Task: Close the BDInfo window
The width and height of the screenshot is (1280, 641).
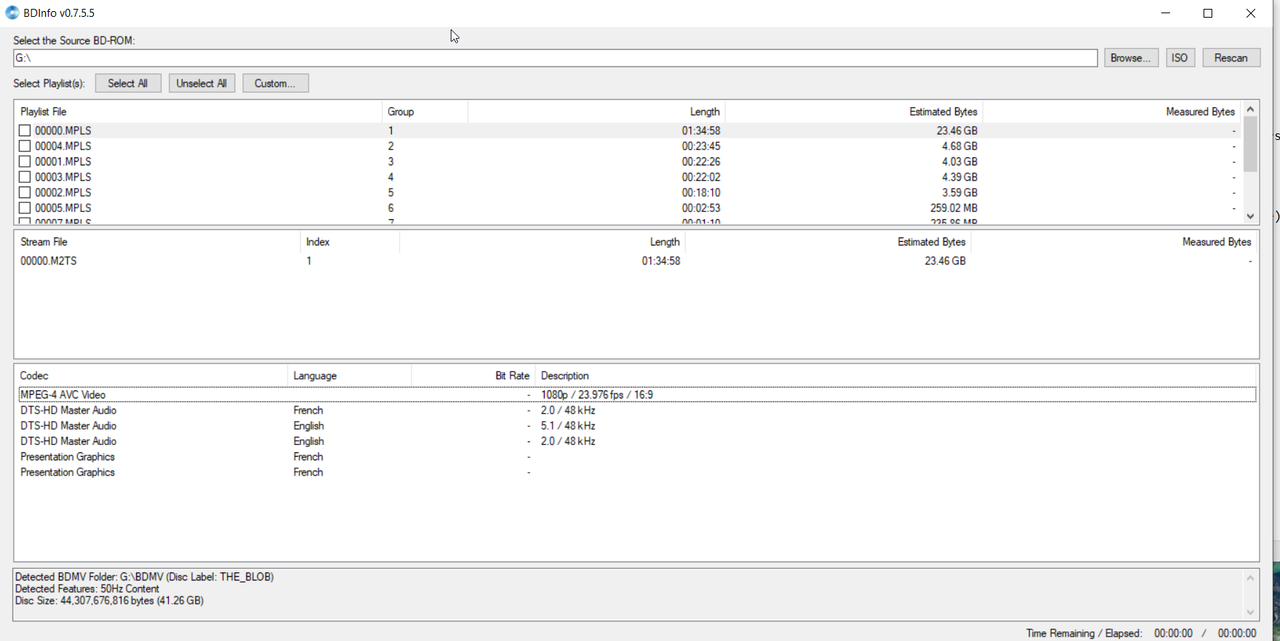Action: [1251, 13]
